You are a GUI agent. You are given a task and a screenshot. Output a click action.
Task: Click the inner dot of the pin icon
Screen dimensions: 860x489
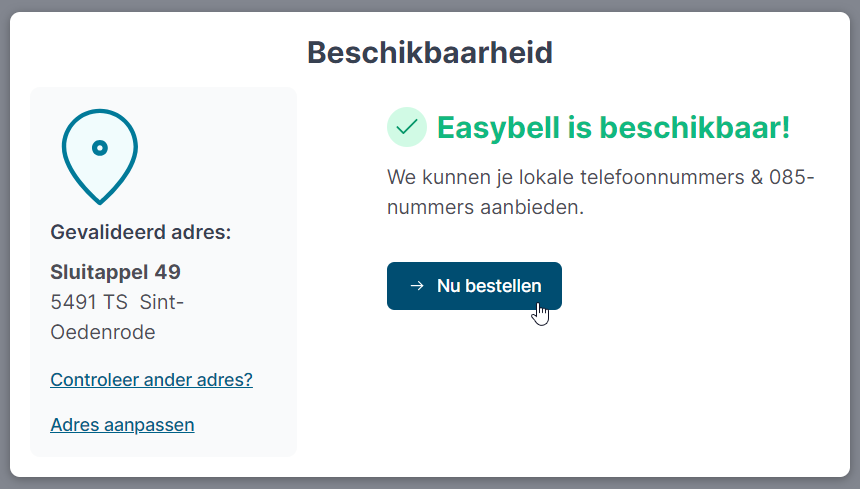[x=99, y=148]
